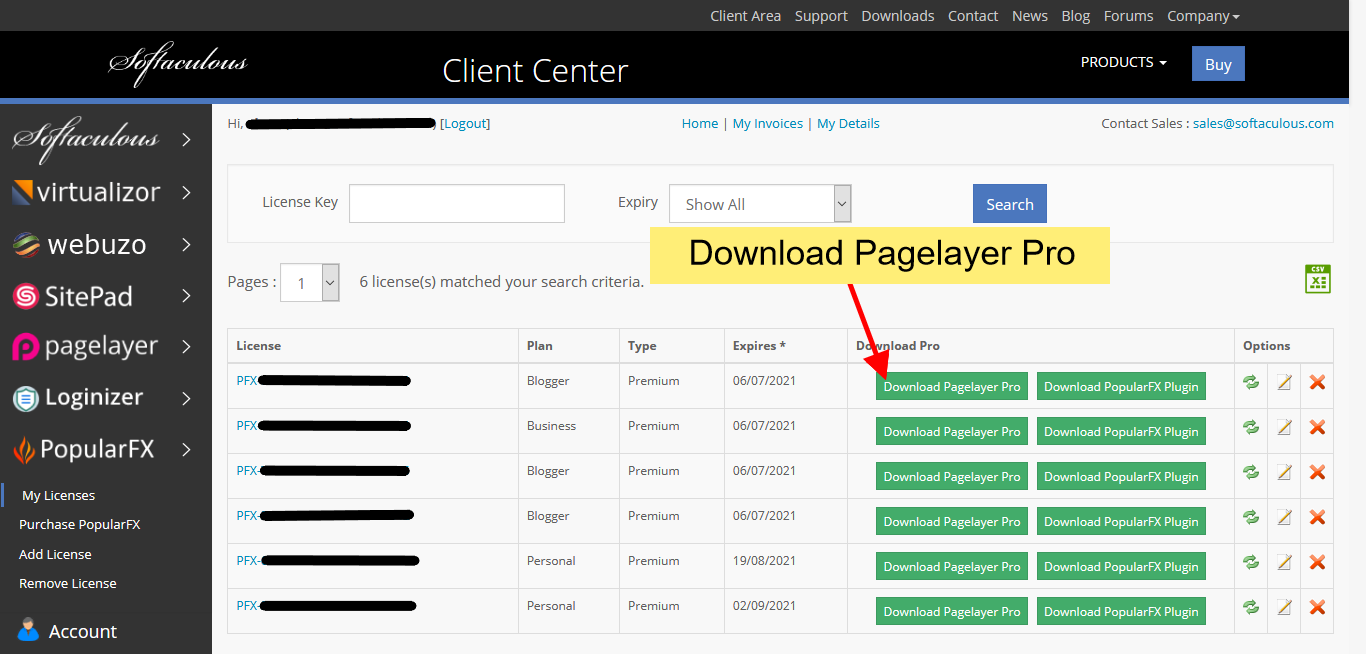This screenshot has width=1366, height=654.
Task: Click the CSV export icon
Action: (1318, 279)
